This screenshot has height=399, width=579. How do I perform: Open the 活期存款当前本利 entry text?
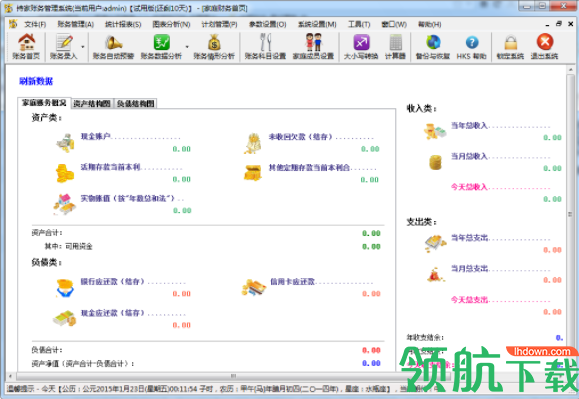110,167
